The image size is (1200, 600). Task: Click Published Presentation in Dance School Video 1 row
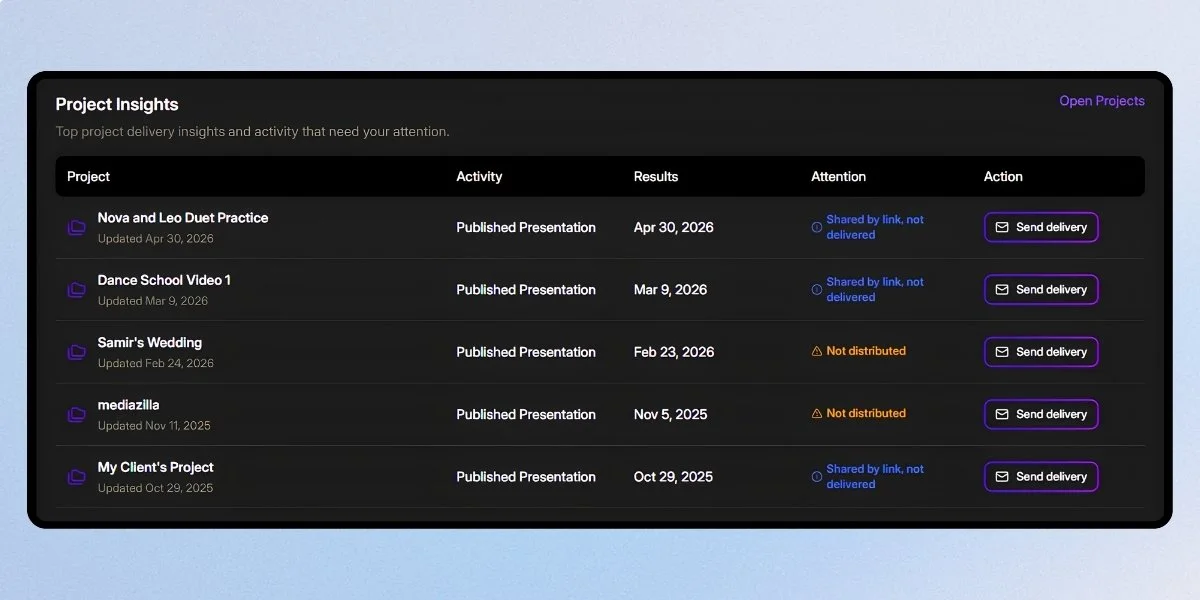pos(526,290)
